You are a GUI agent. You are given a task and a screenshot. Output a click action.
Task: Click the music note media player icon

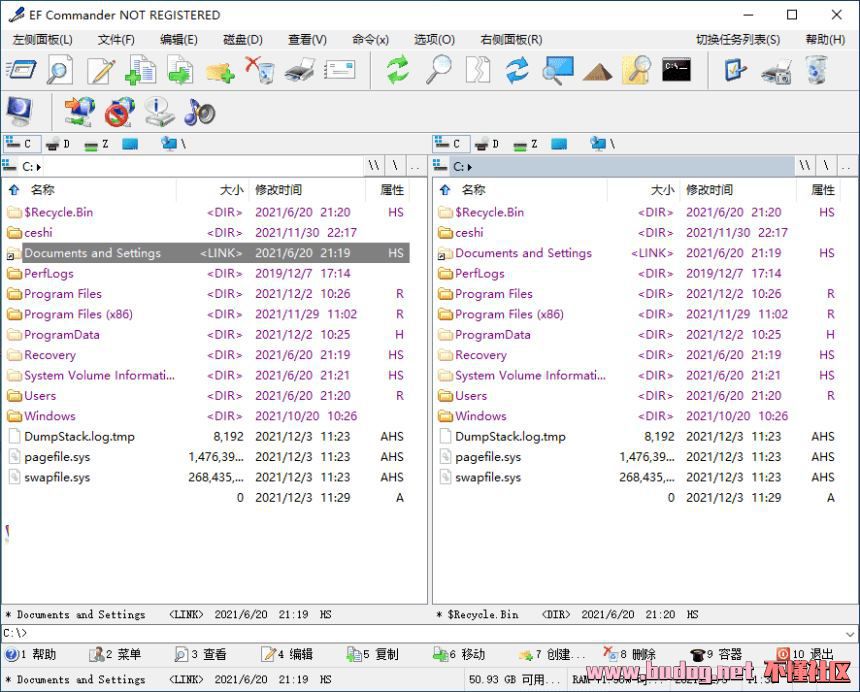tap(199, 112)
